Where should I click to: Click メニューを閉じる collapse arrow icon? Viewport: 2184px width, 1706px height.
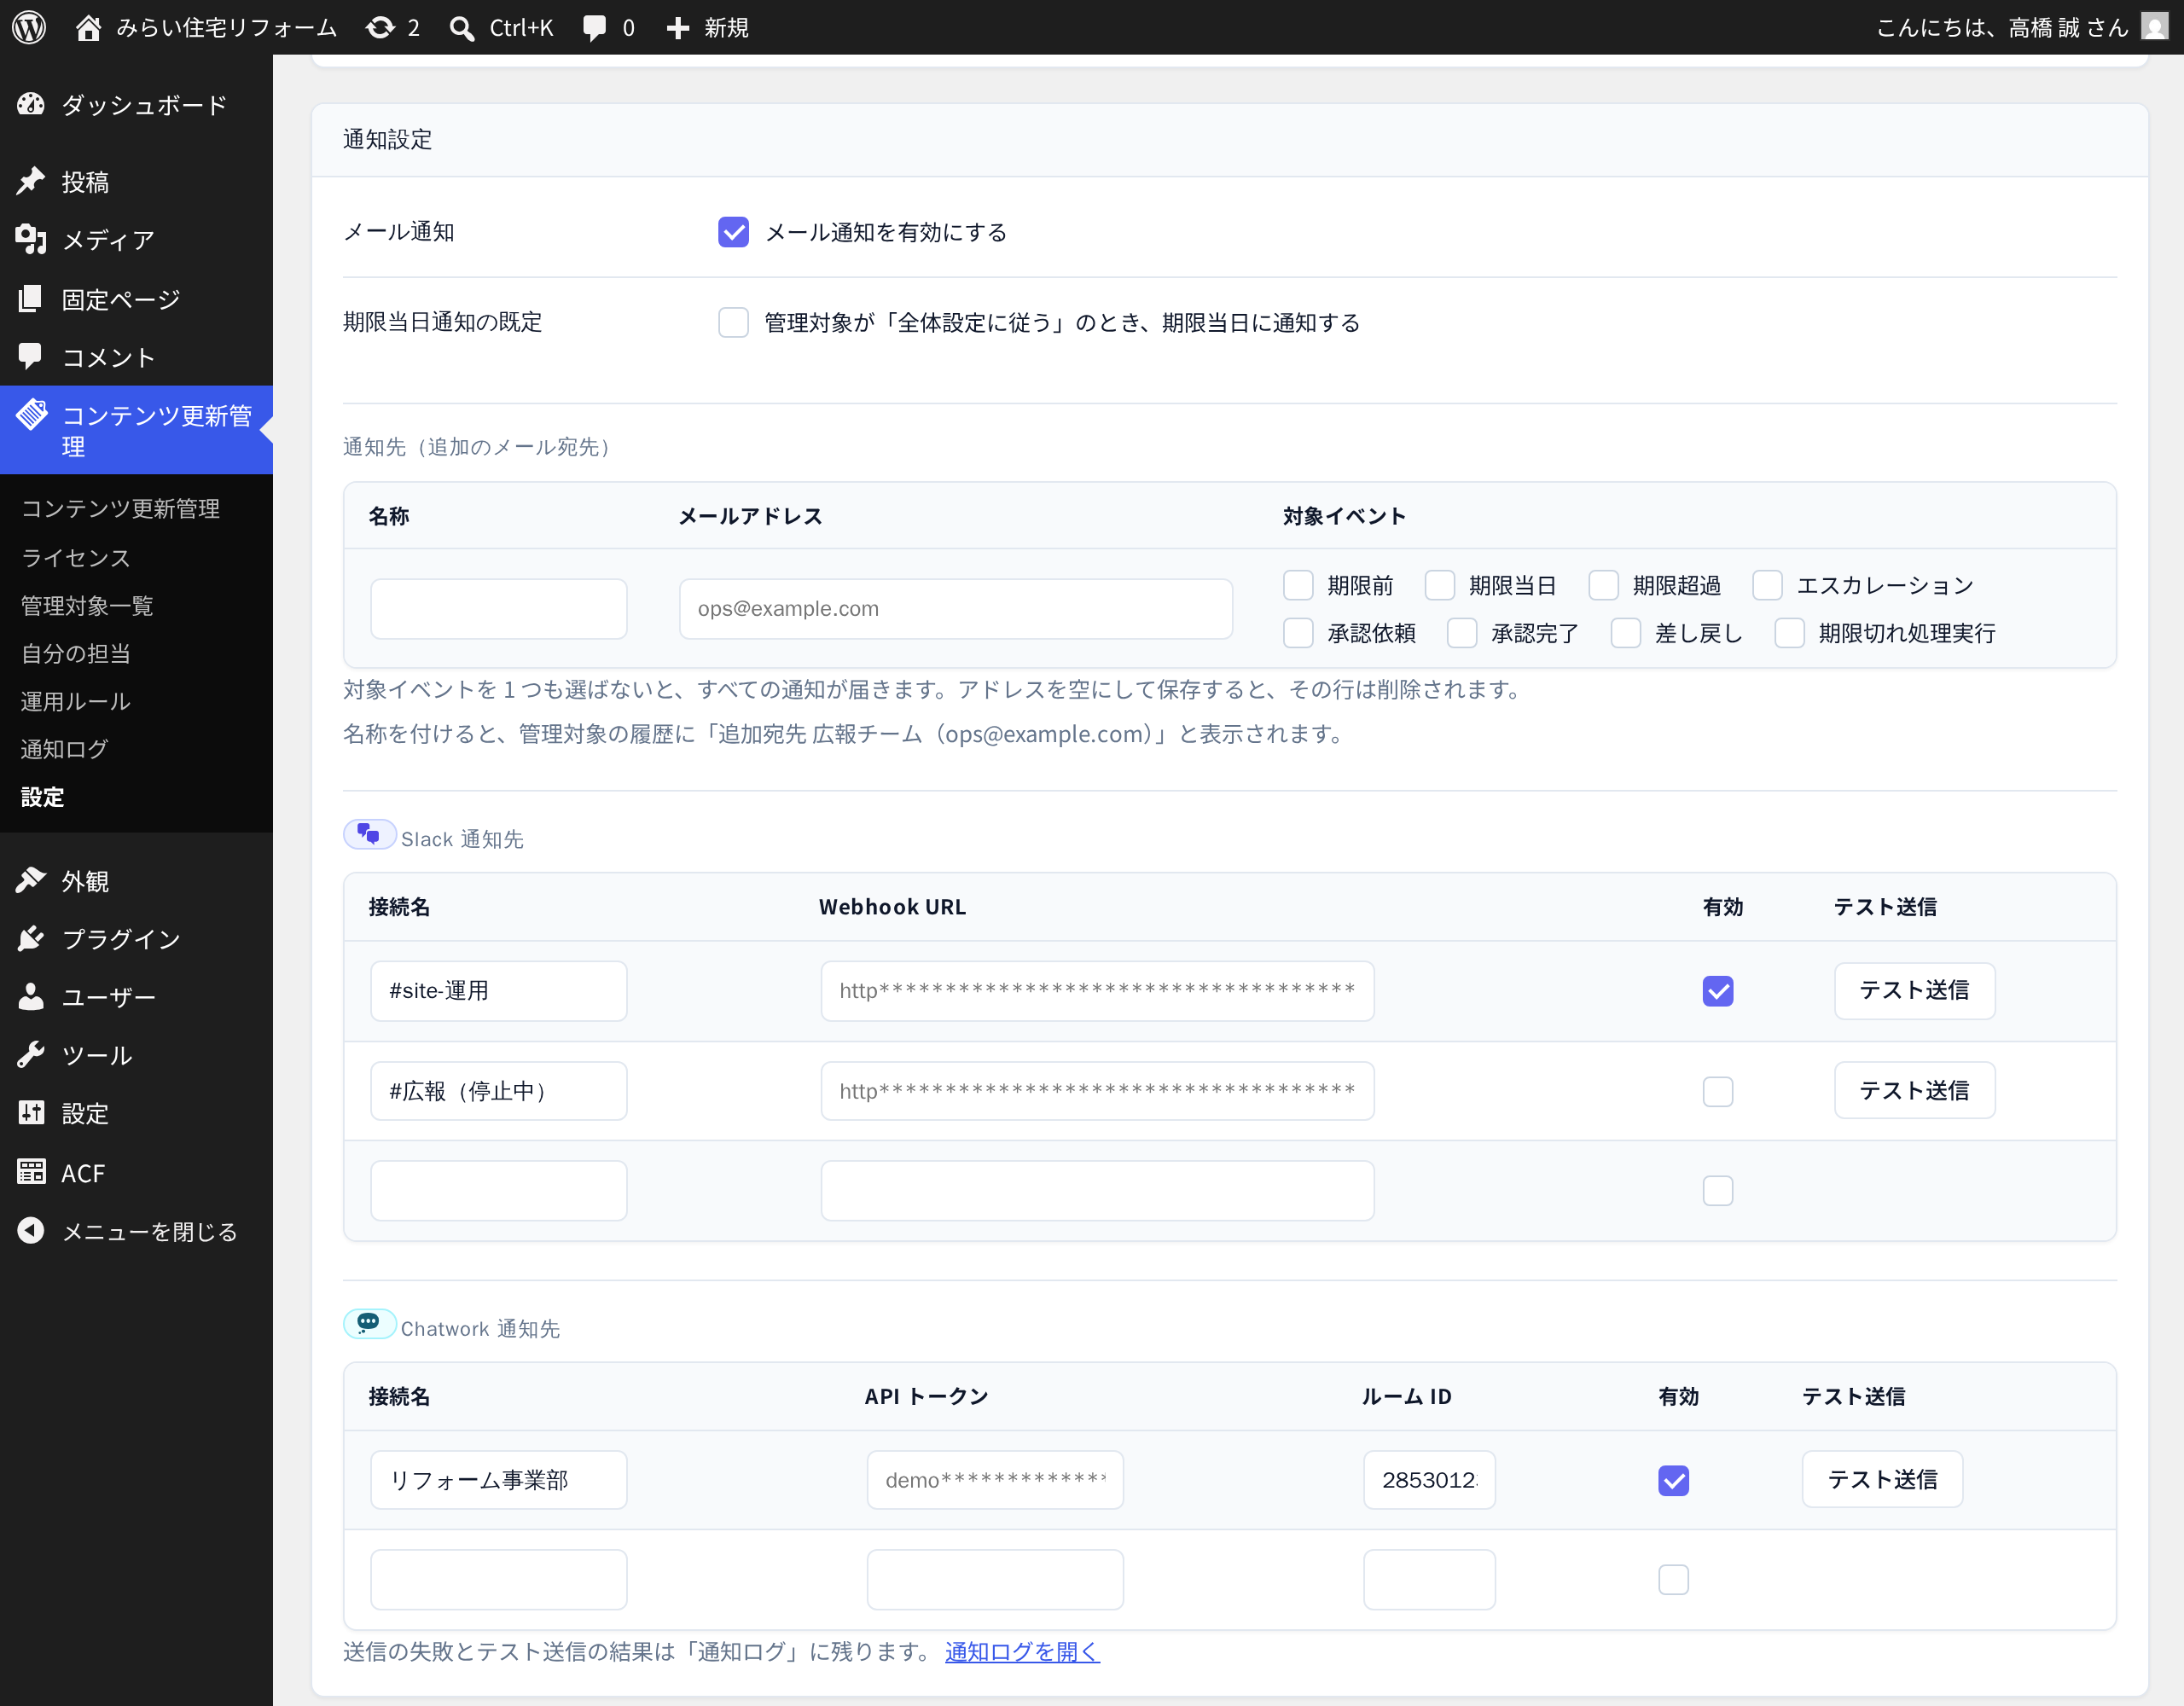(31, 1230)
